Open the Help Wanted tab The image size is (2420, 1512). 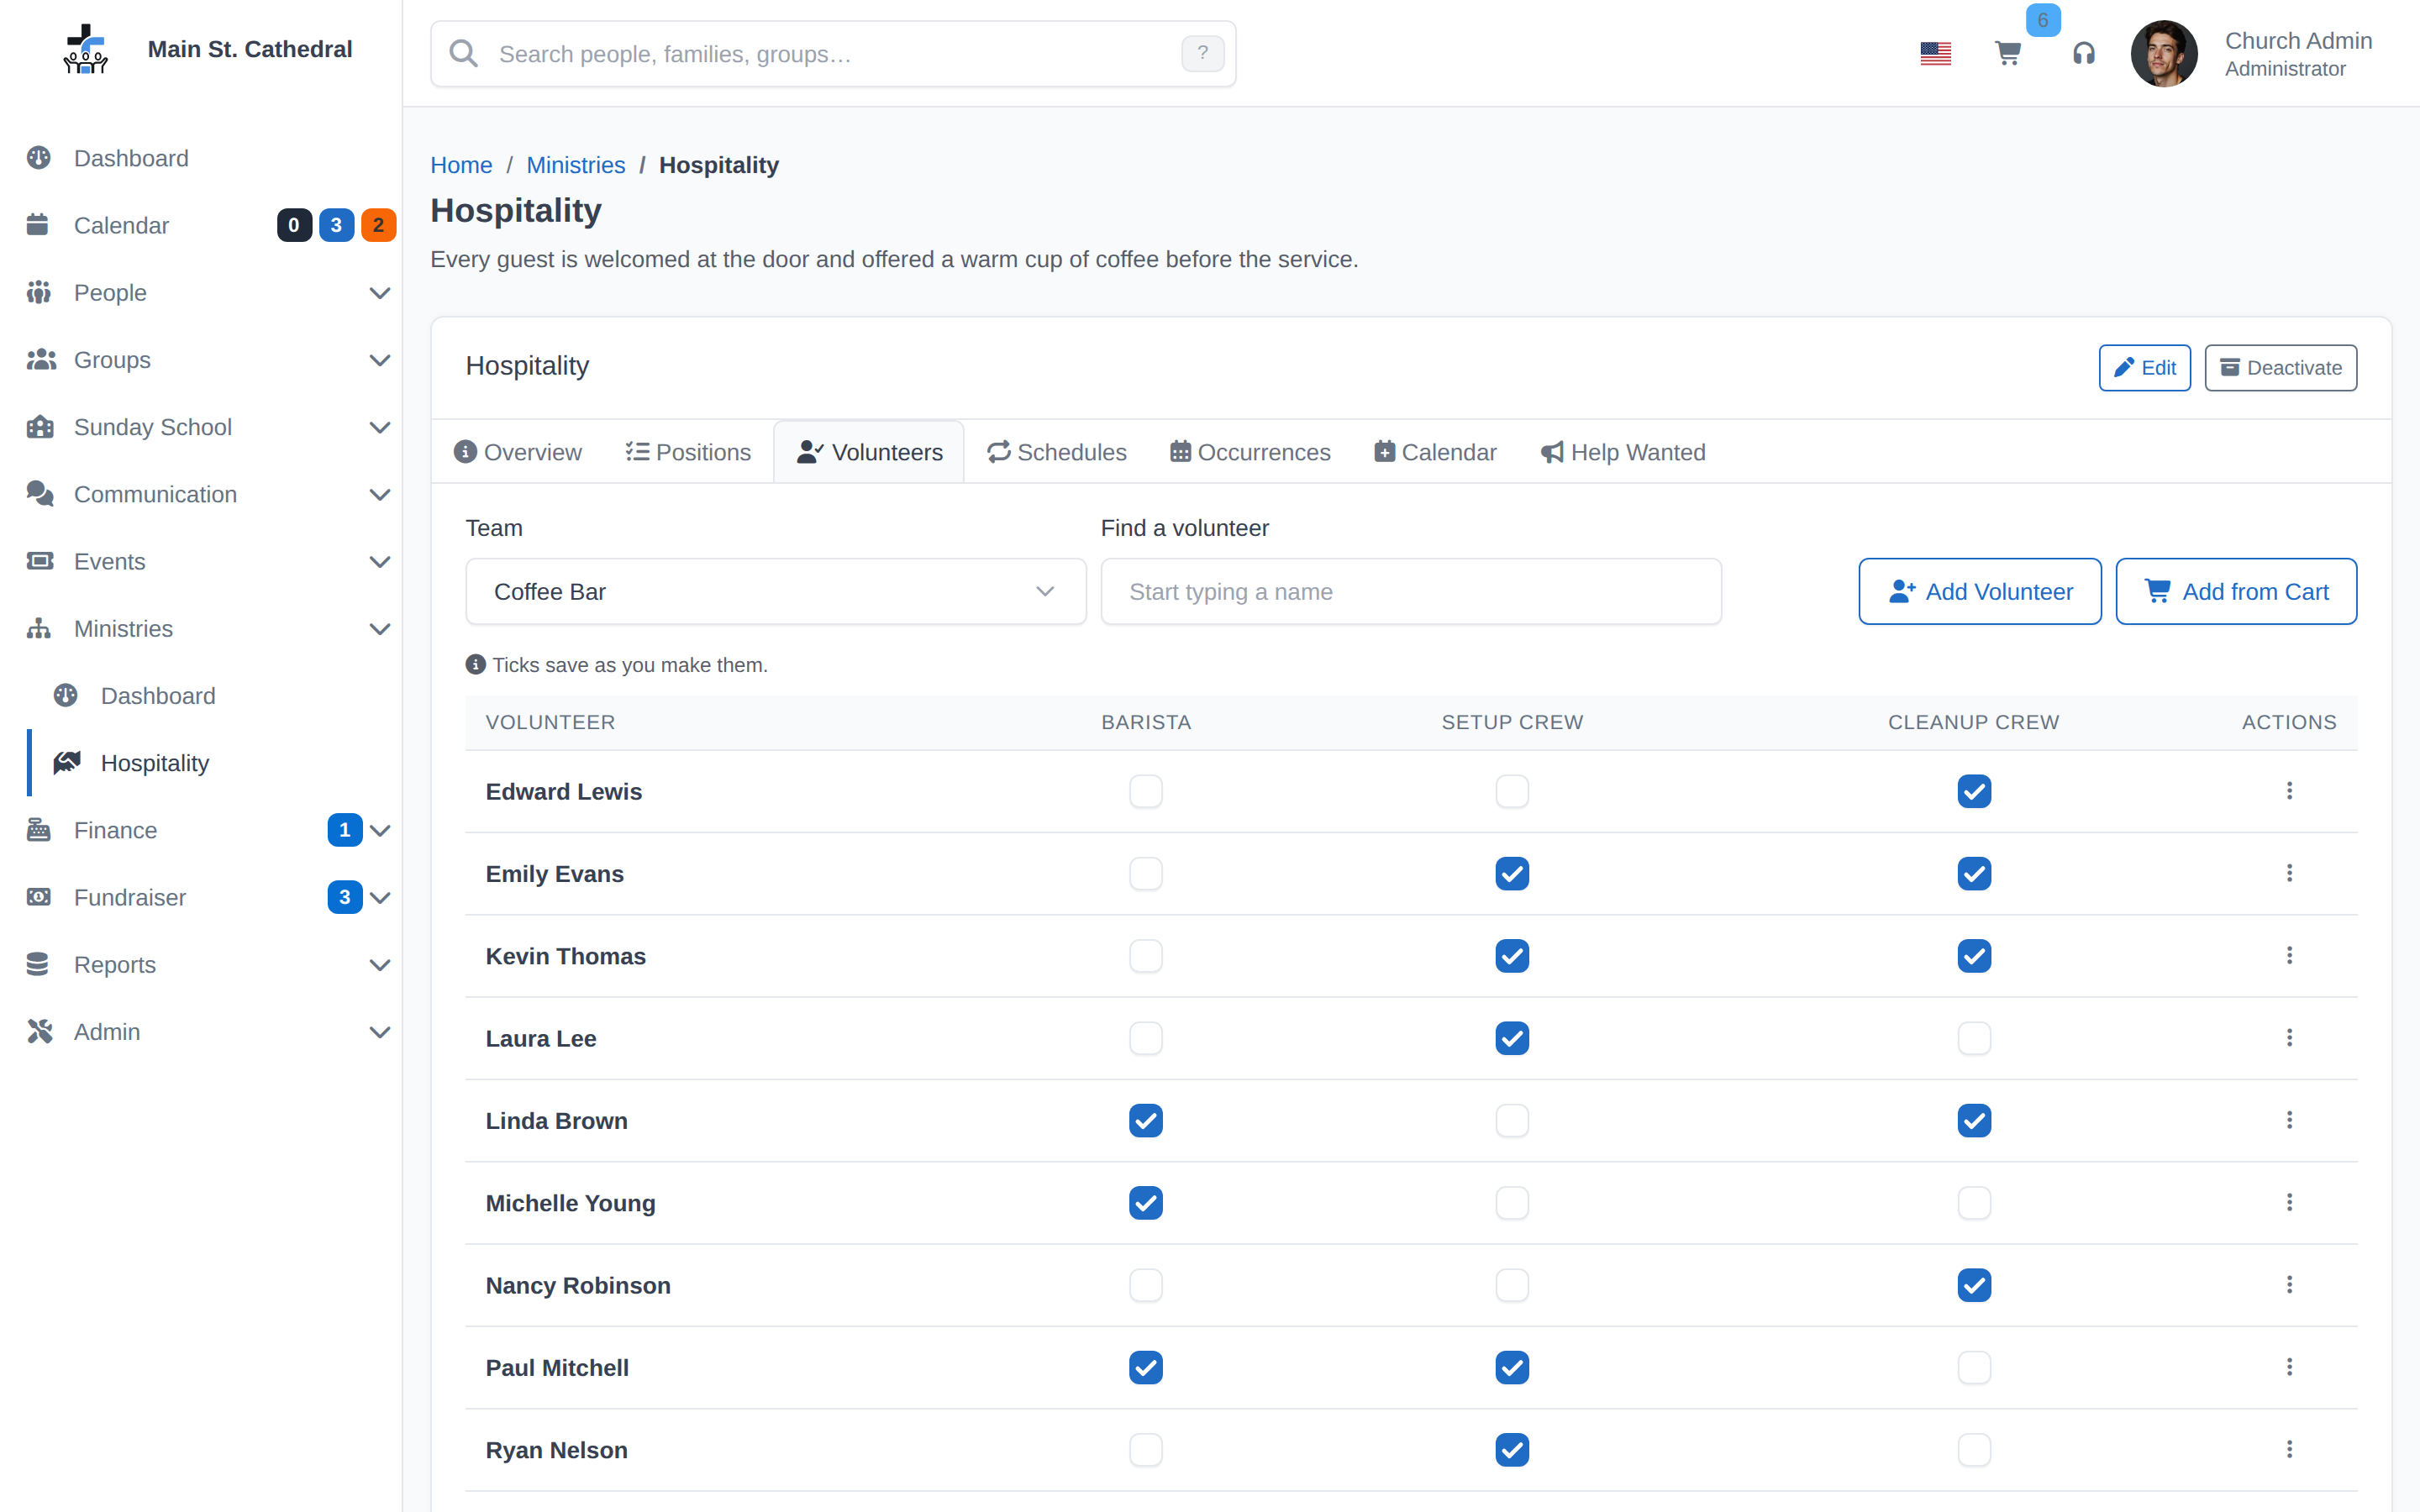pos(1623,452)
